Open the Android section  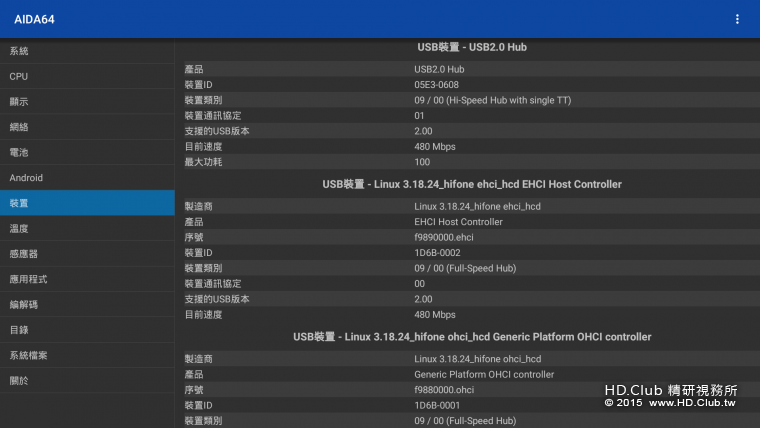point(87,177)
